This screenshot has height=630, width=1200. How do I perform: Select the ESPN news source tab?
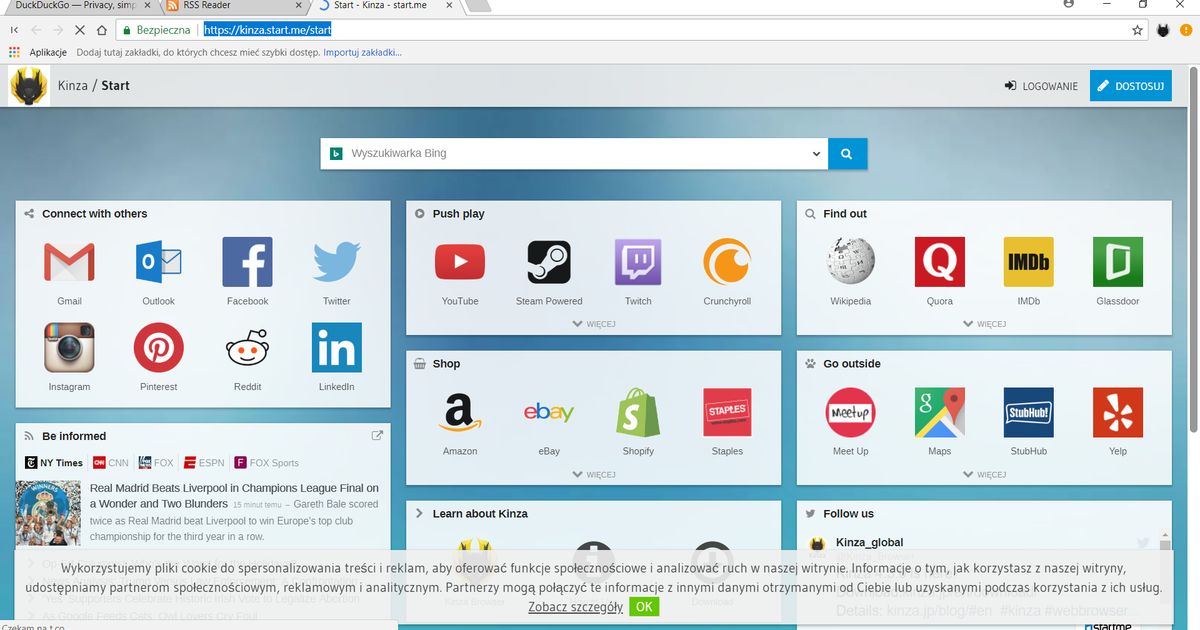[203, 463]
